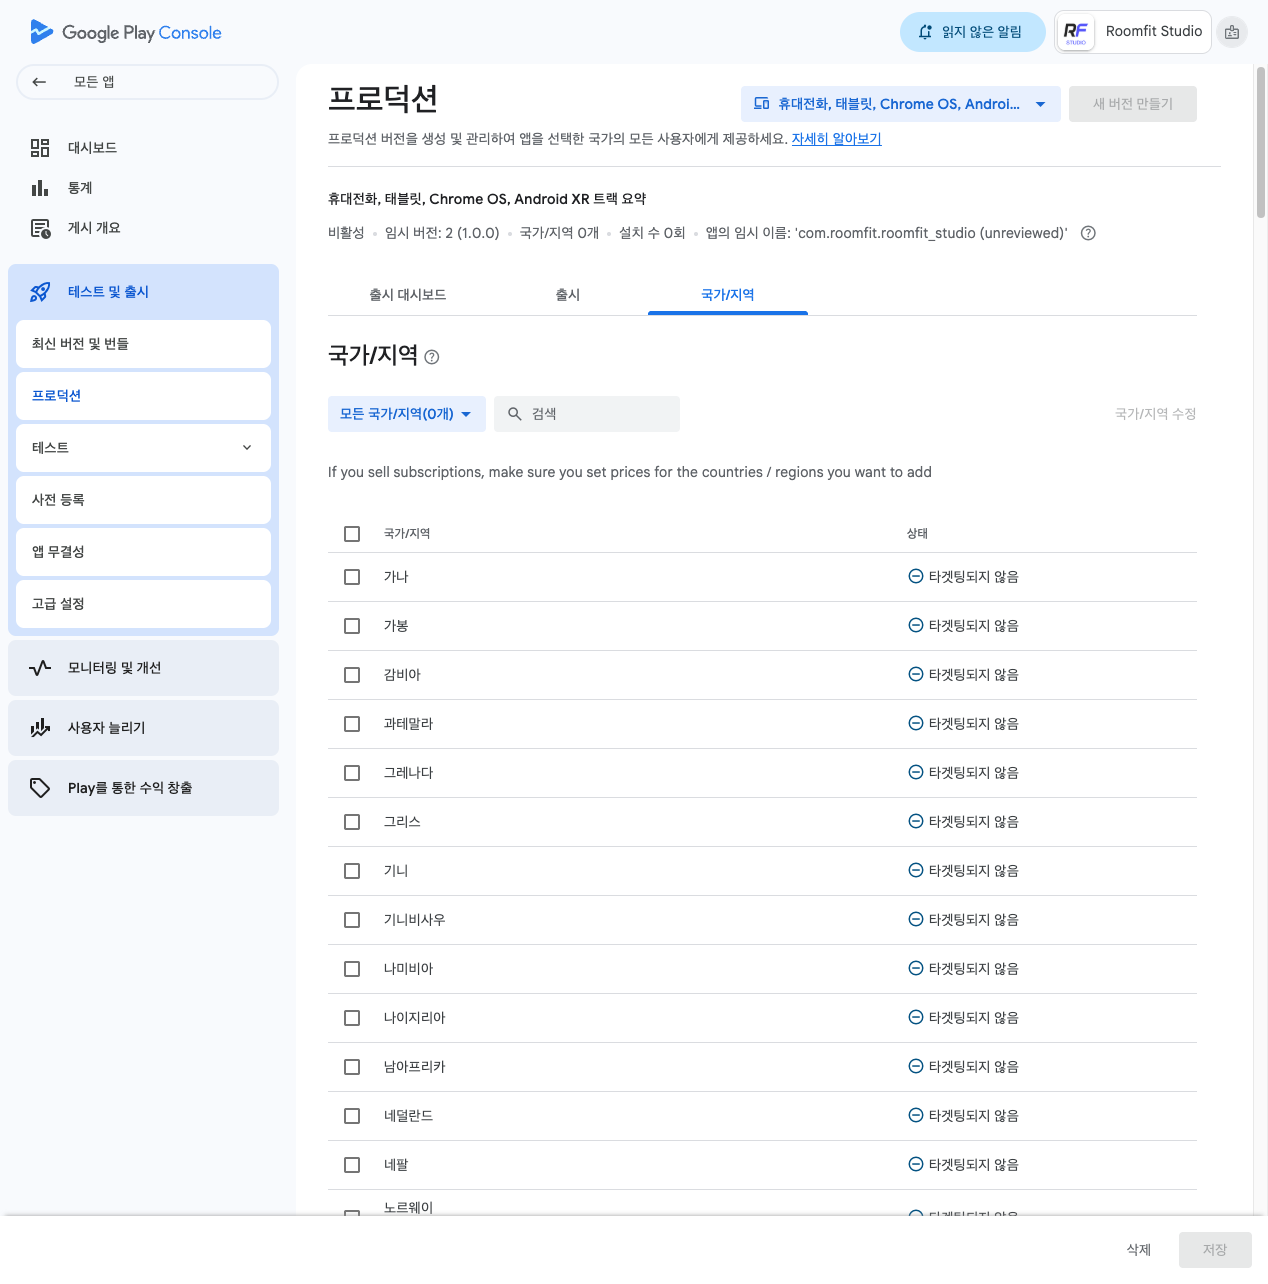Switch to the 출시 대시보드 tab
The height and width of the screenshot is (1284, 1268).
tap(407, 295)
